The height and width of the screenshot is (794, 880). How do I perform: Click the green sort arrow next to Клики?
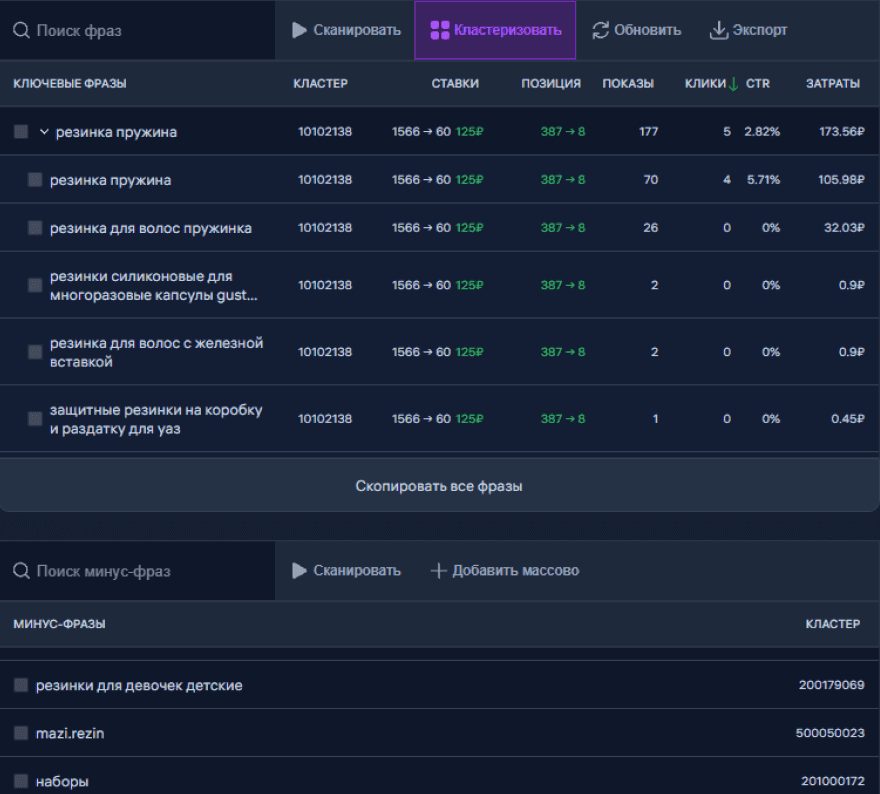pos(734,84)
